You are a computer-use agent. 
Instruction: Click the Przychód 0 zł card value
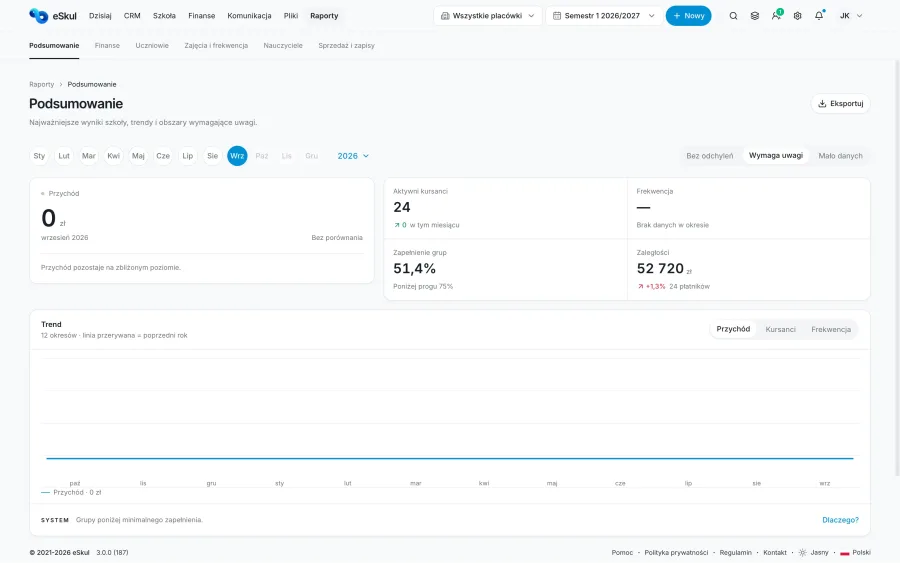[53, 219]
